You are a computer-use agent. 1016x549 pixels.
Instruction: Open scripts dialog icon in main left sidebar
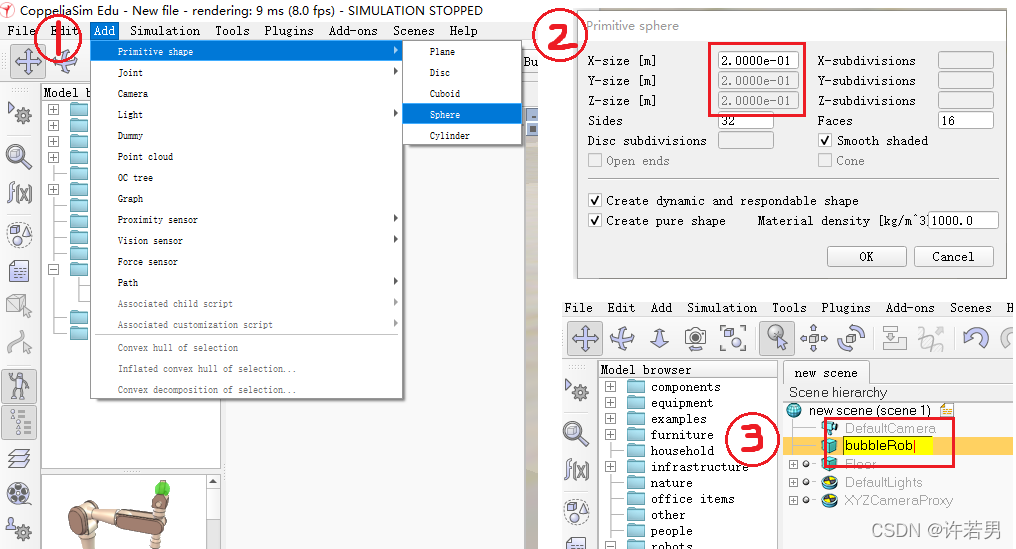point(19,271)
